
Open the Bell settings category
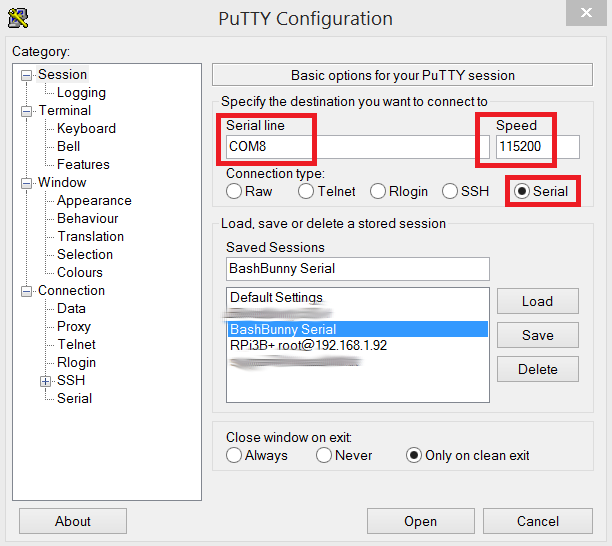(68, 146)
